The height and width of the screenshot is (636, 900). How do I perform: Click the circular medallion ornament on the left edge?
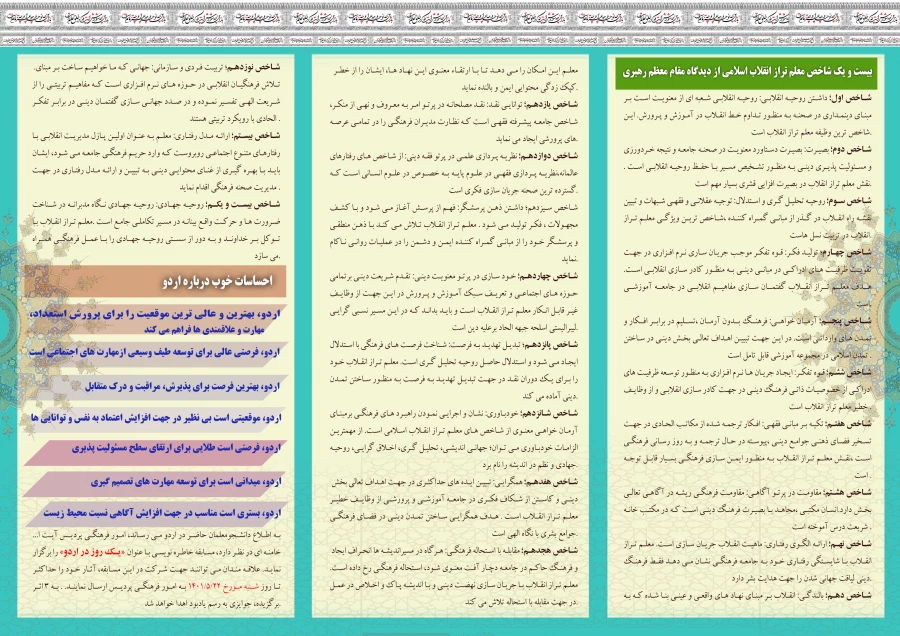pos(10,330)
